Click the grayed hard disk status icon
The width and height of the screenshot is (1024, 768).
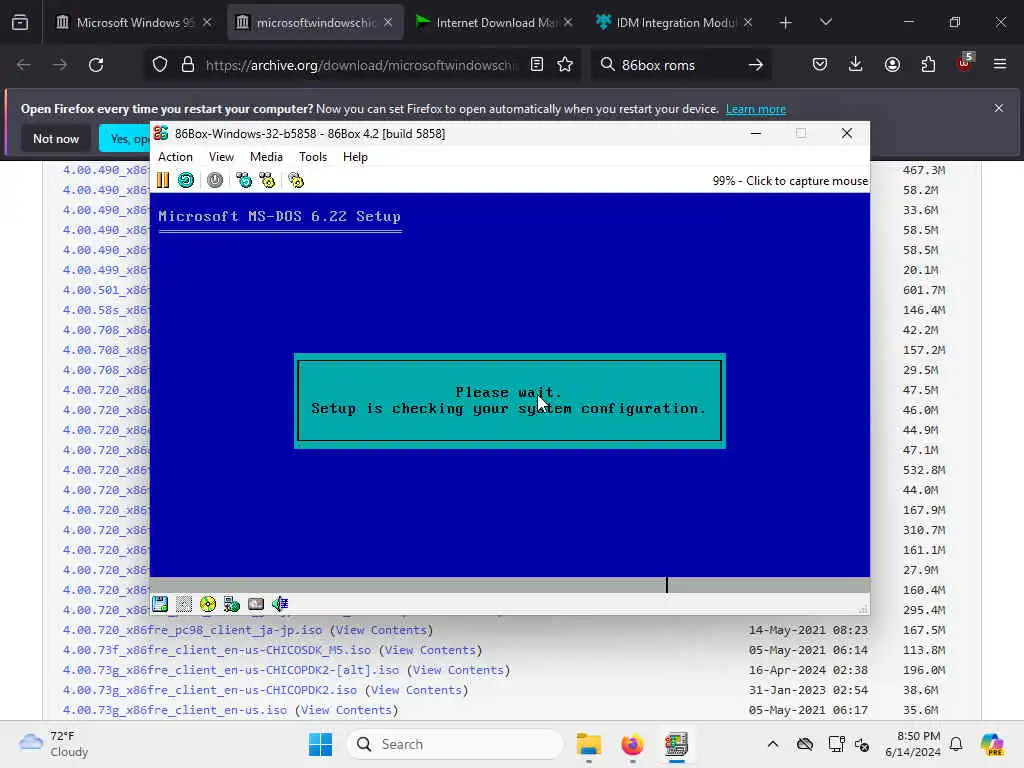tap(184, 604)
